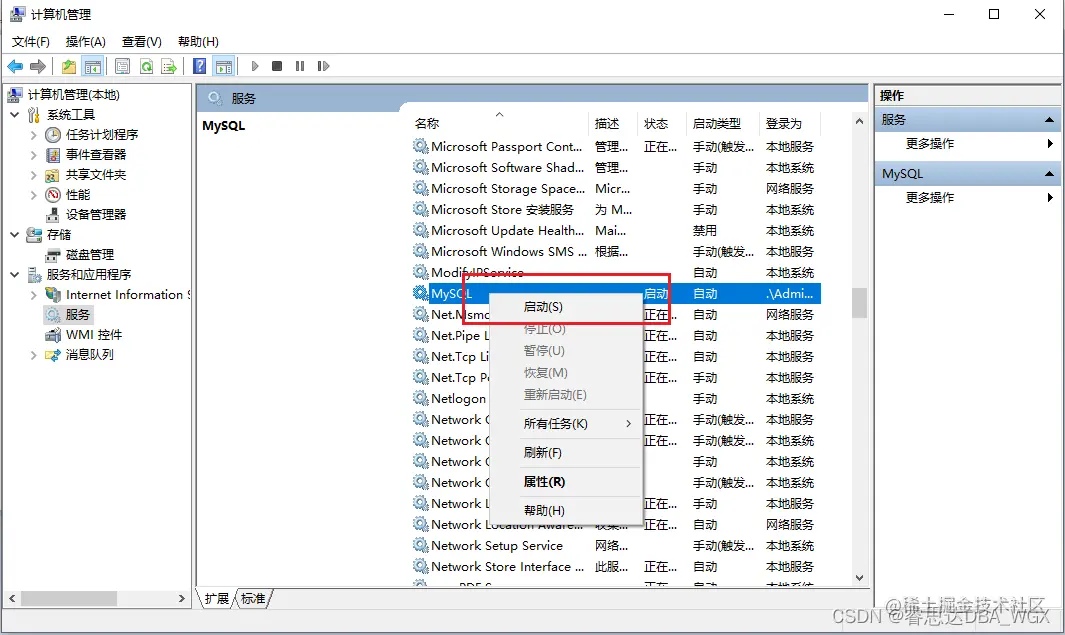Click the blue Help question mark icon
Image resolution: width=1065 pixels, height=635 pixels.
pos(200,66)
